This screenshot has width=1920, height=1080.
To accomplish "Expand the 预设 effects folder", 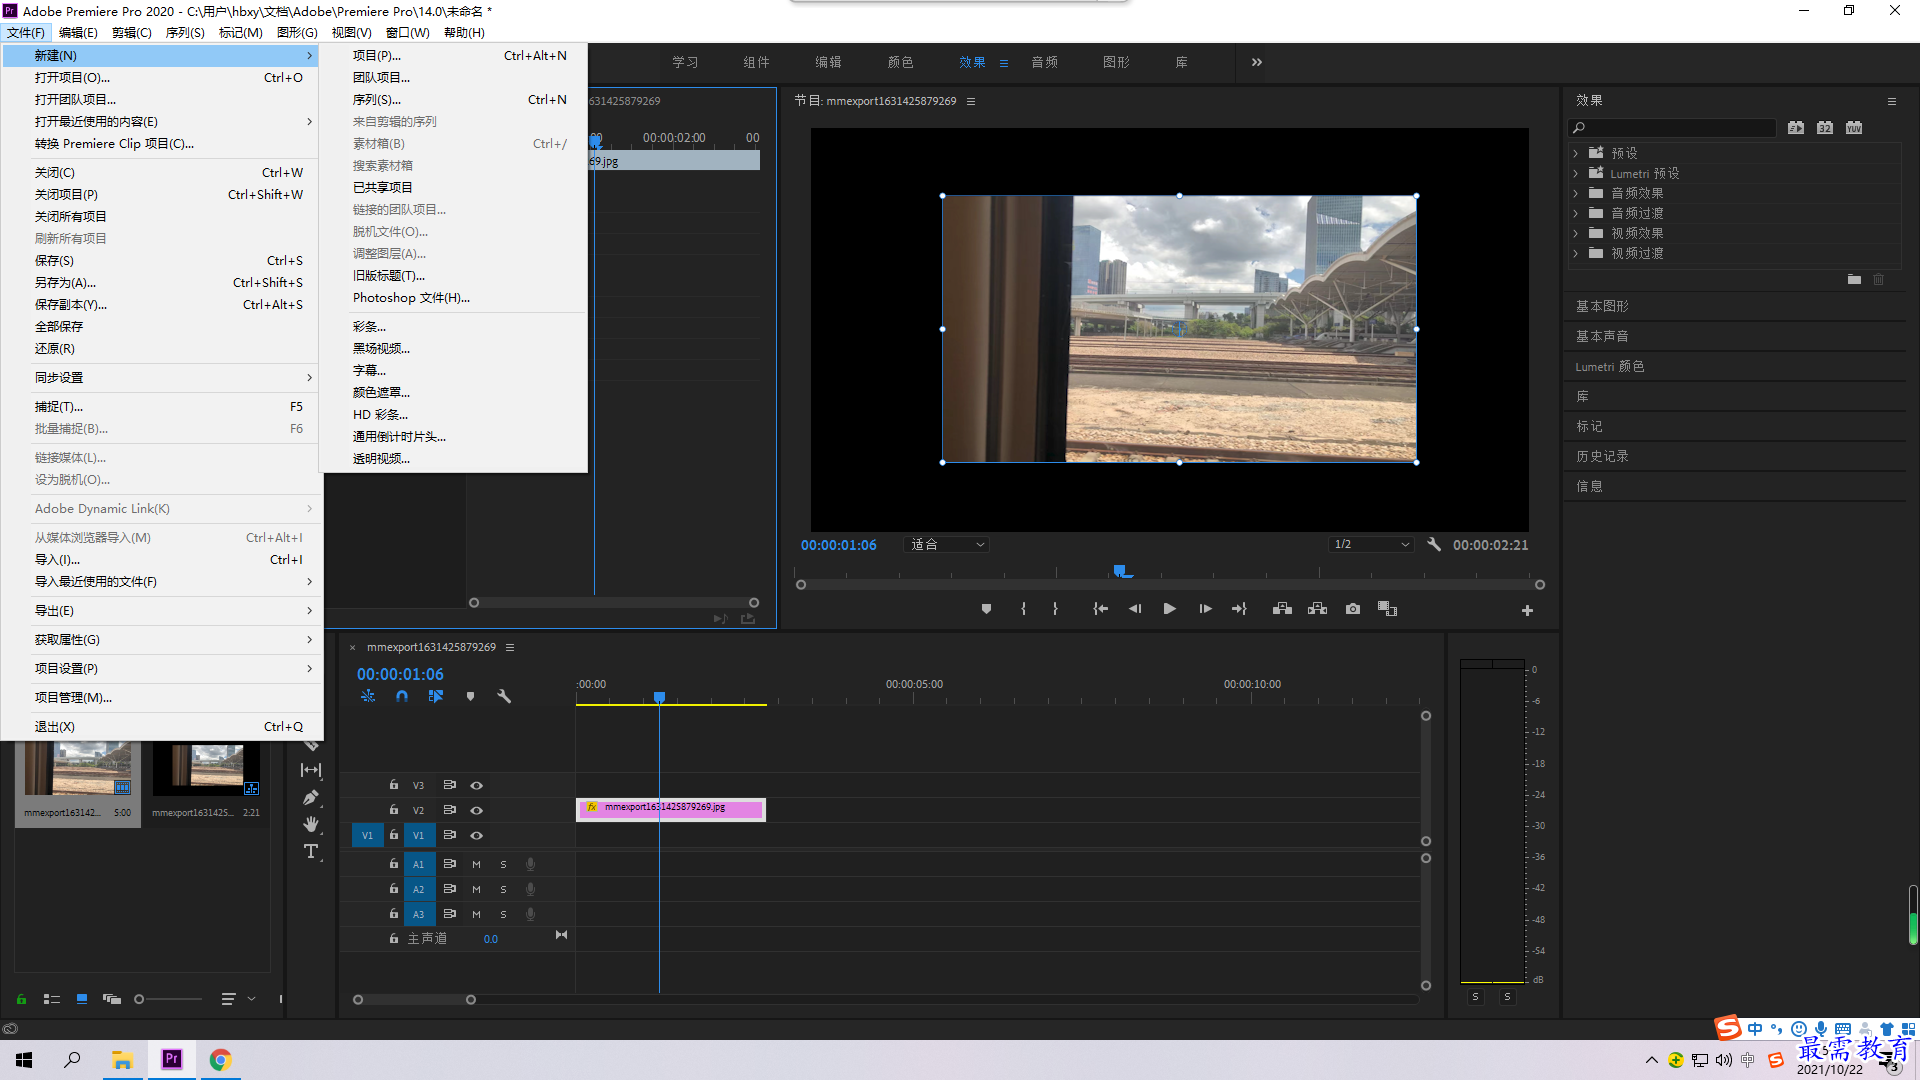I will coord(1575,153).
